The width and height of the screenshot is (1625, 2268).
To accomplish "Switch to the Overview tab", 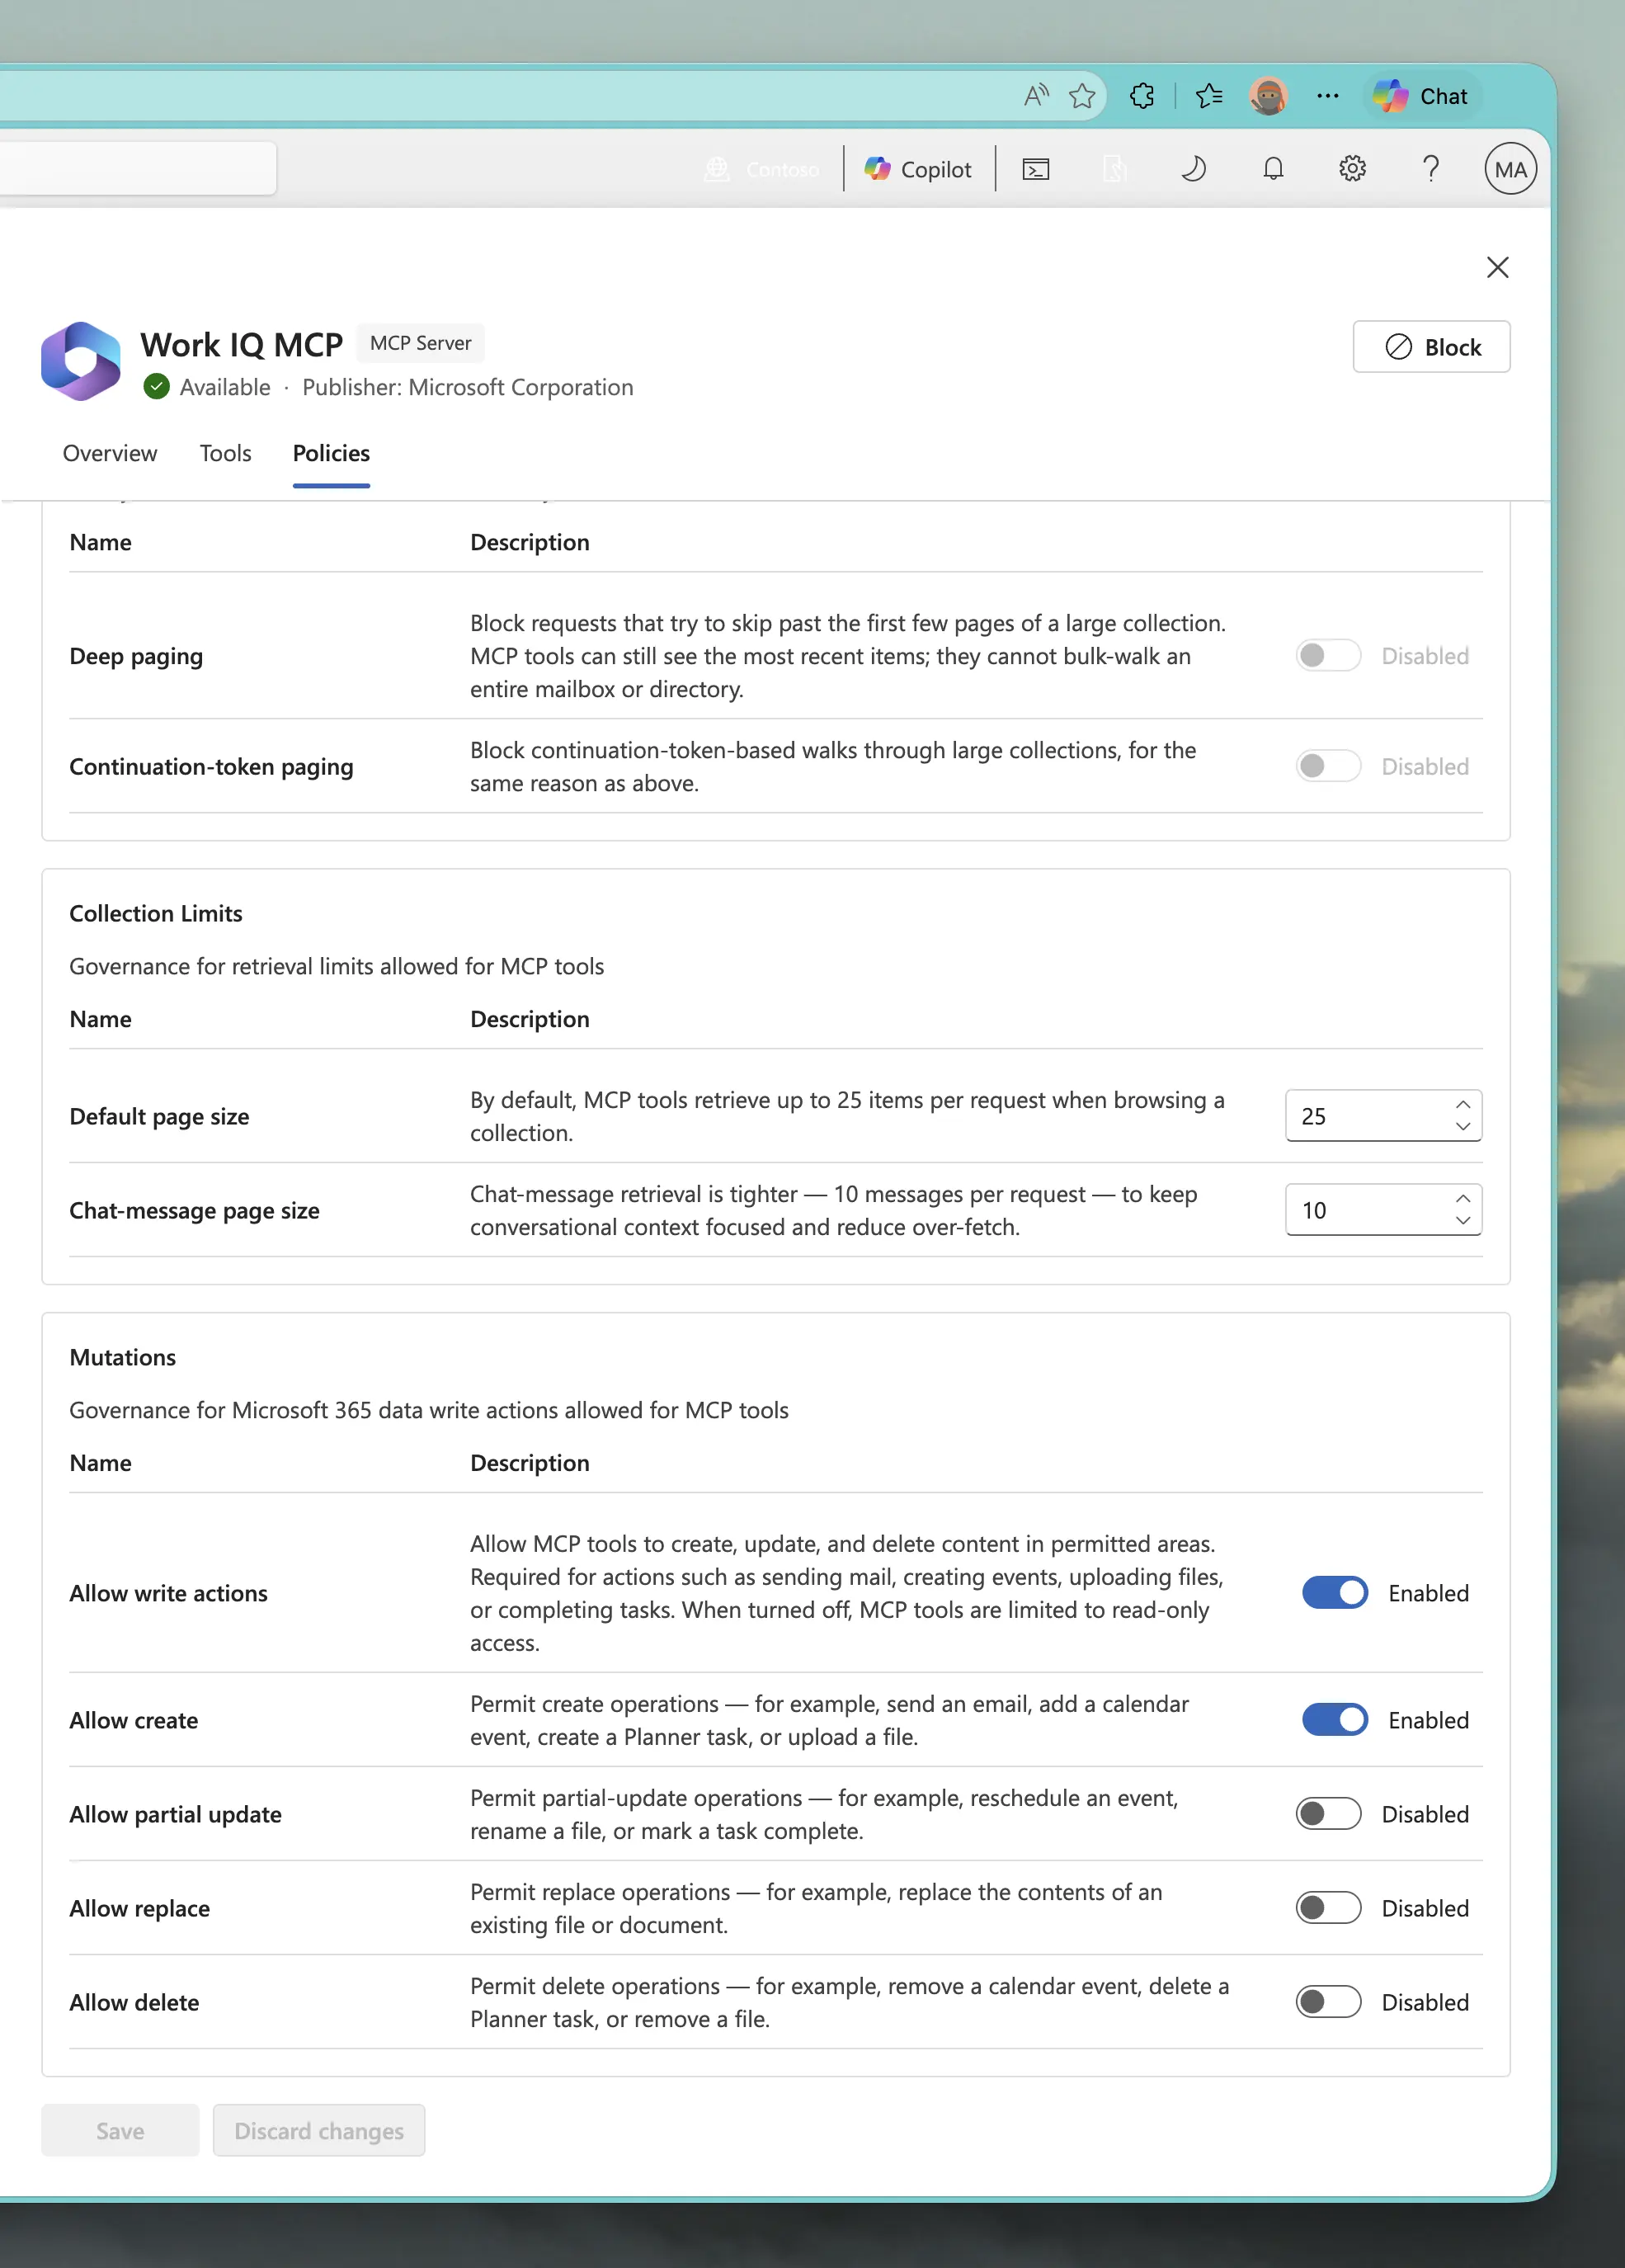I will coord(110,453).
